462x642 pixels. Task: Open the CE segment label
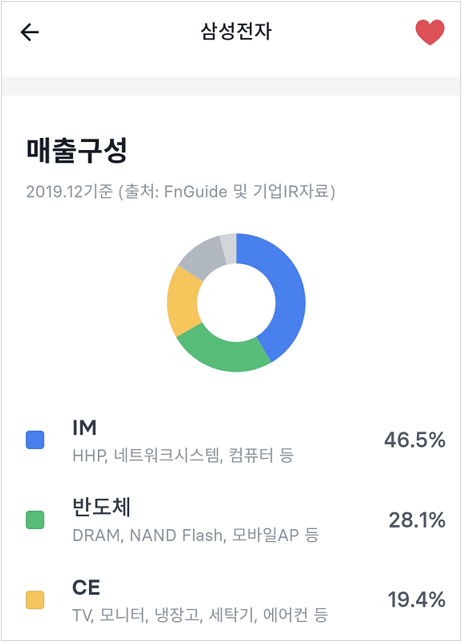(86, 588)
